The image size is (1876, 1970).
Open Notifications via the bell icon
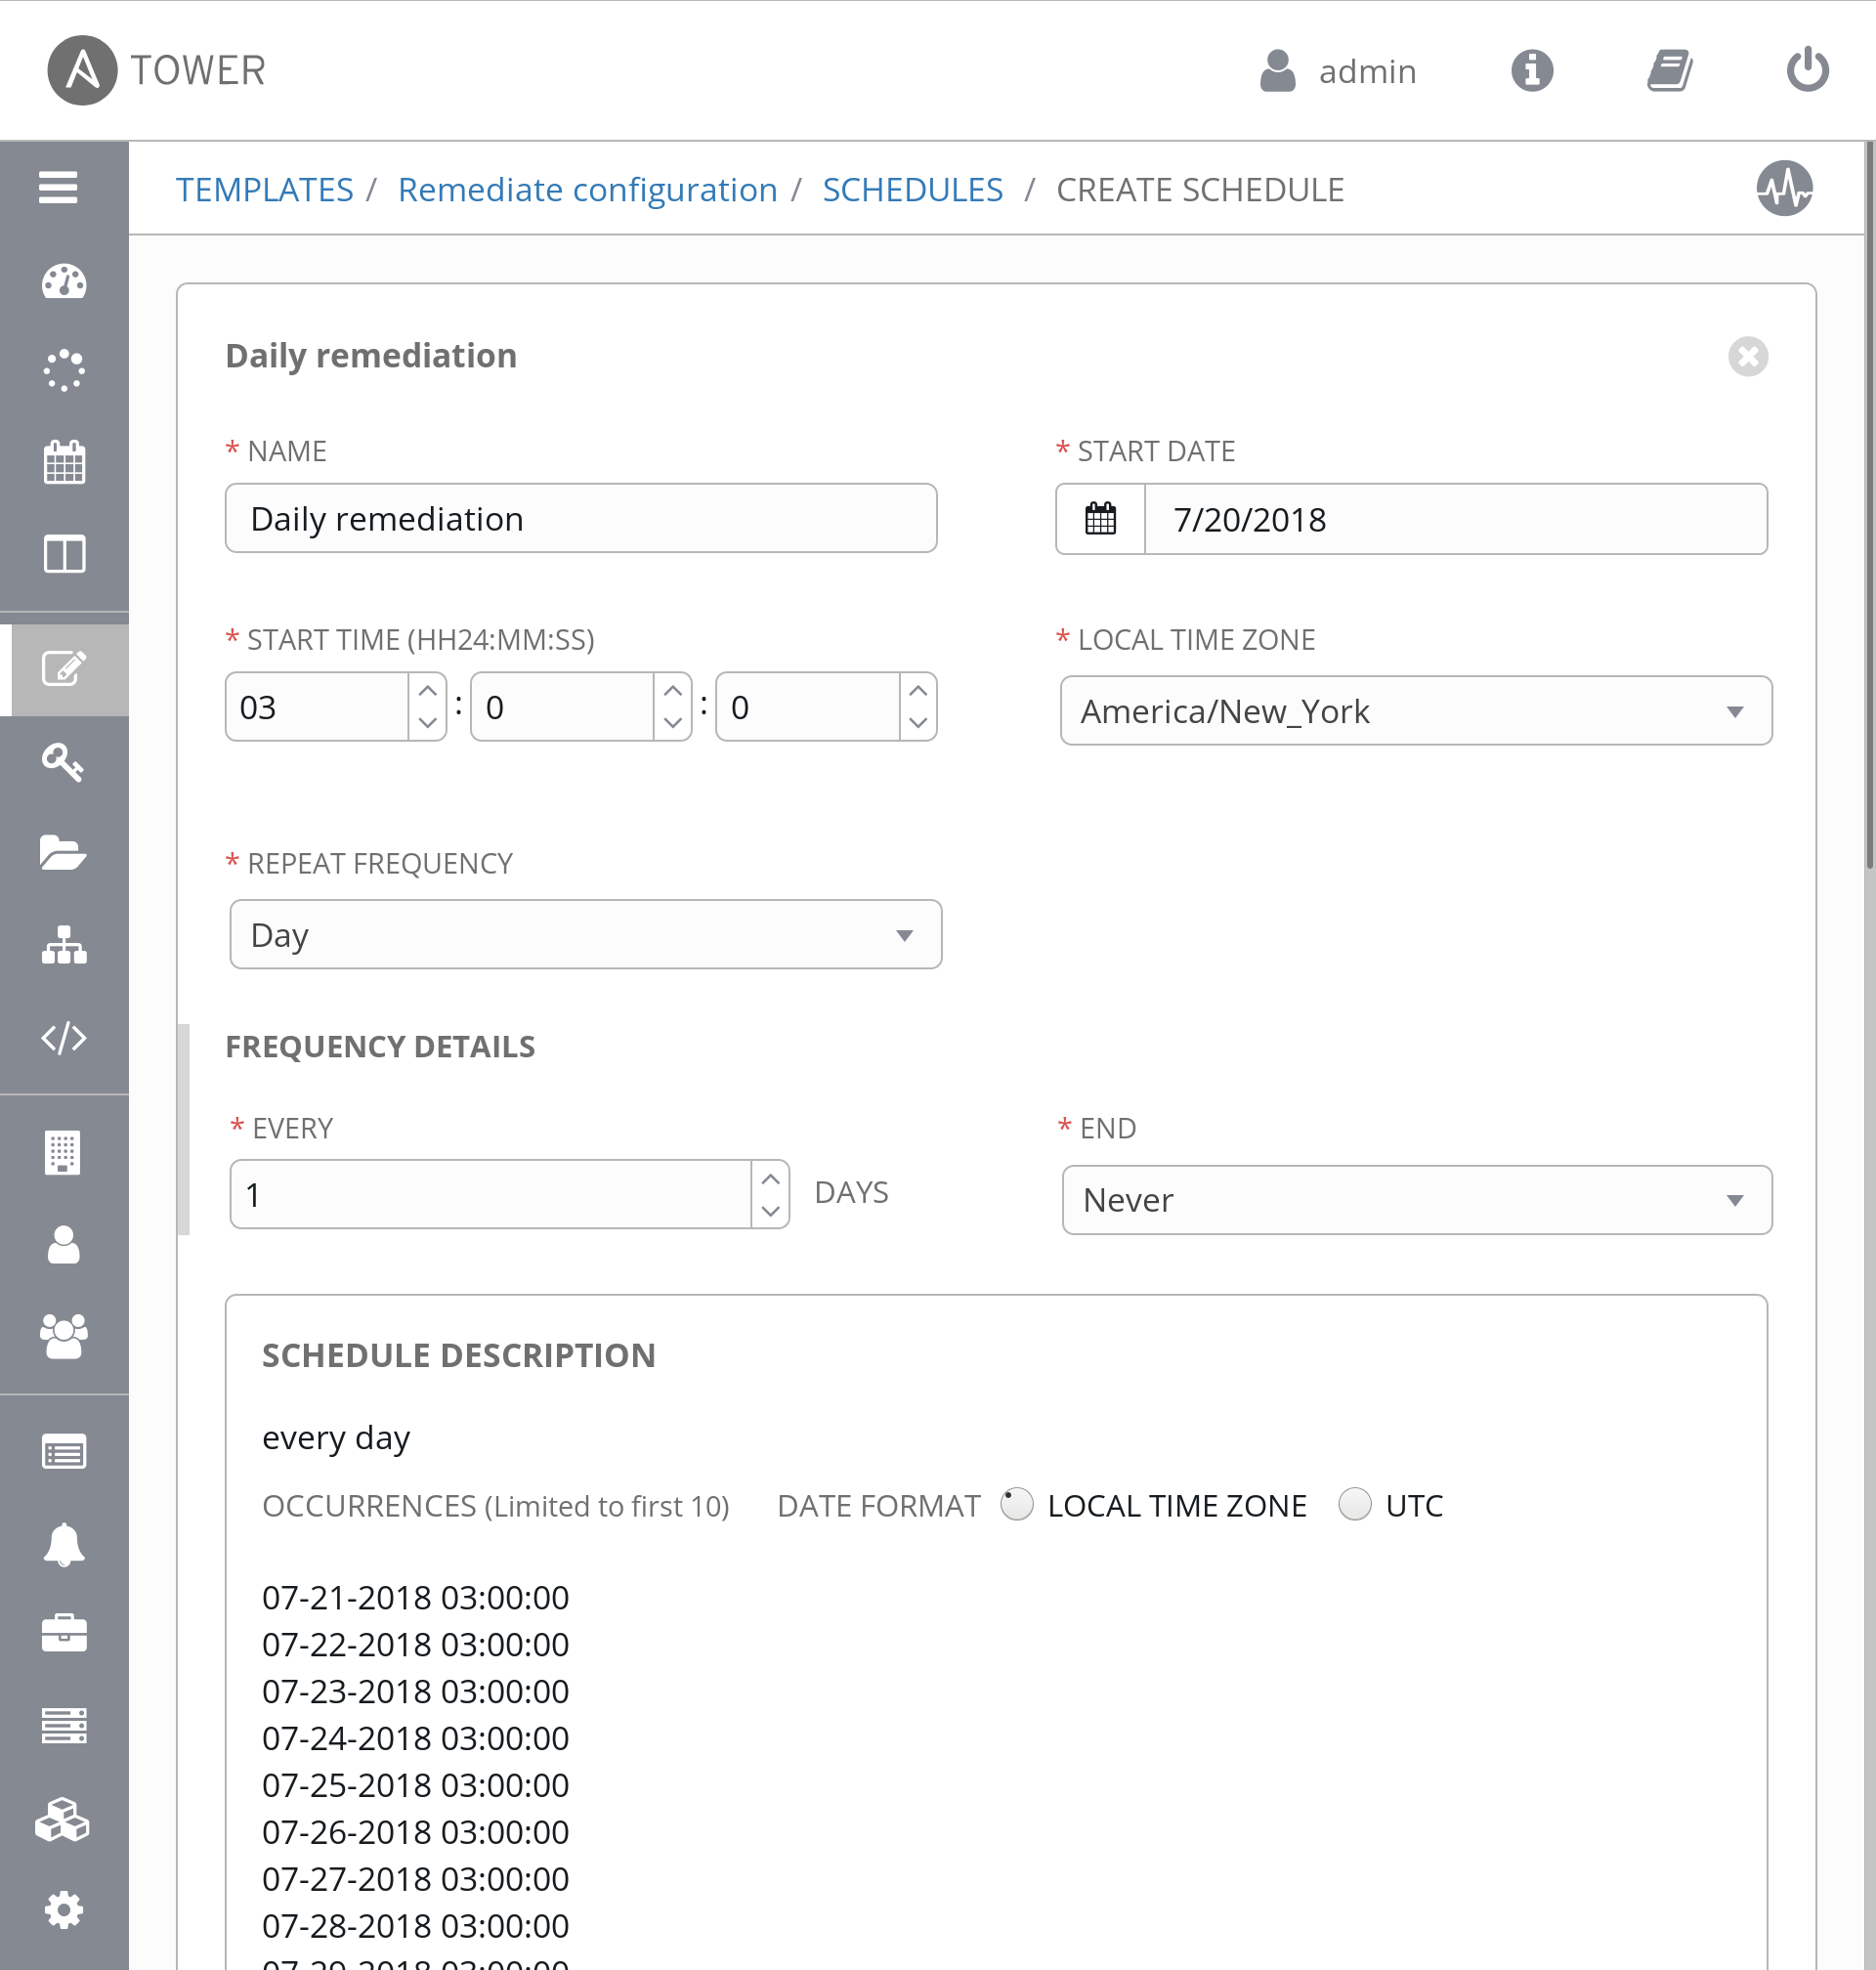coord(63,1543)
